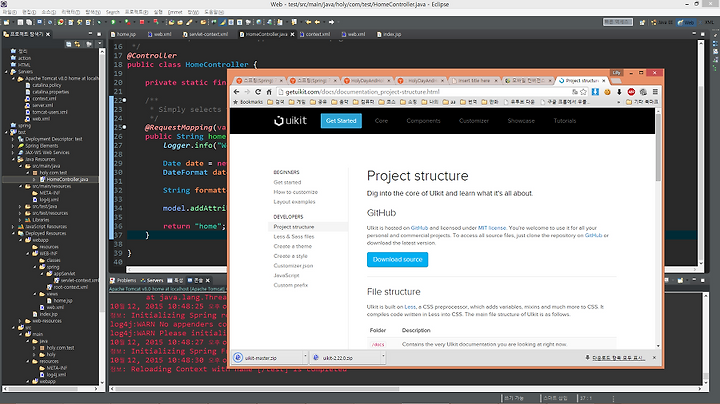The image size is (720, 404).
Task: Expand JAX-WS Web Services node
Action: (x=13, y=152)
